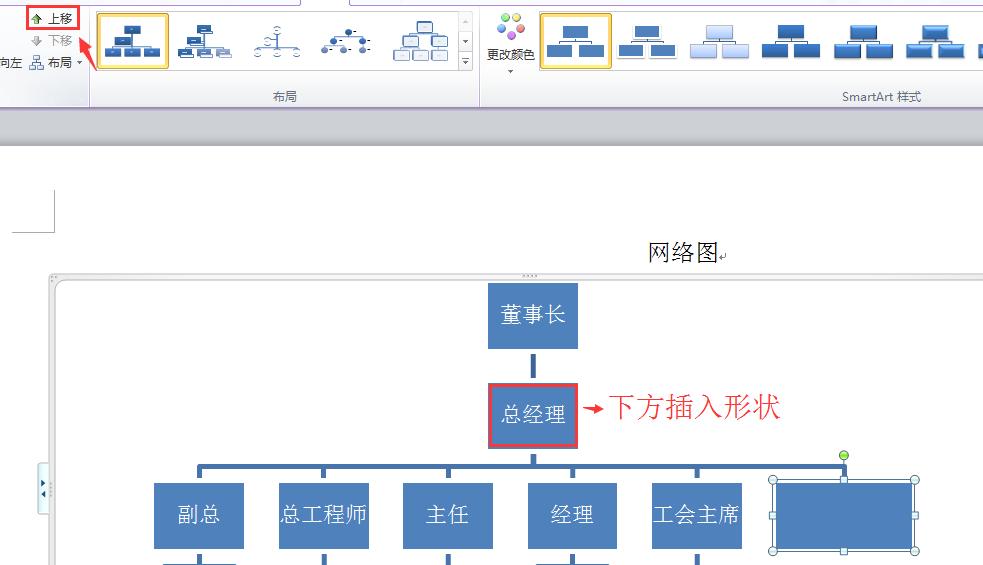Toggle the SmartArt text pane arrow tab
Image resolution: width=983 pixels, height=565 pixels.
pyautogui.click(x=43, y=488)
